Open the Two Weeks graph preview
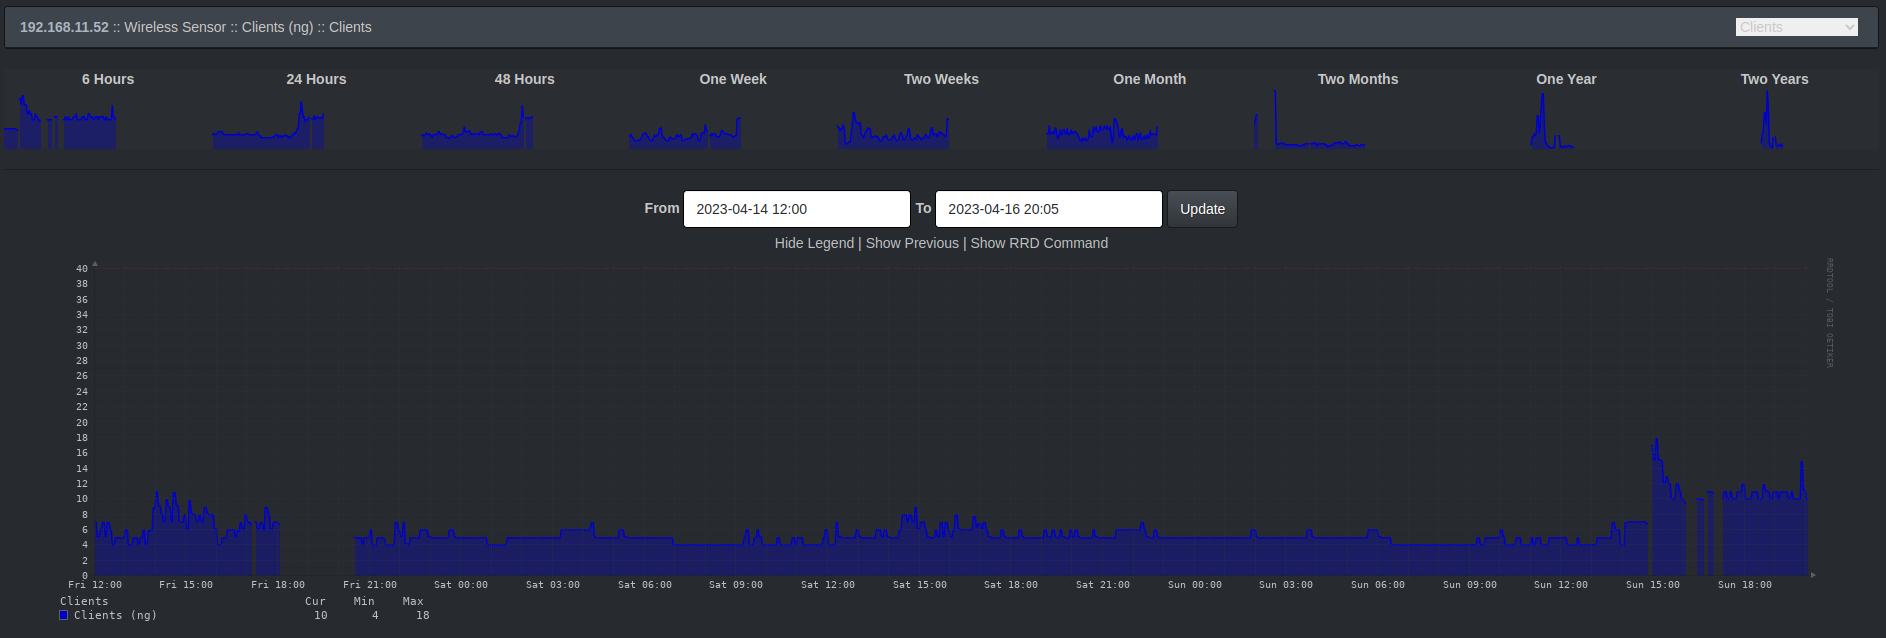Screen dimensions: 1886x638 click(x=894, y=124)
